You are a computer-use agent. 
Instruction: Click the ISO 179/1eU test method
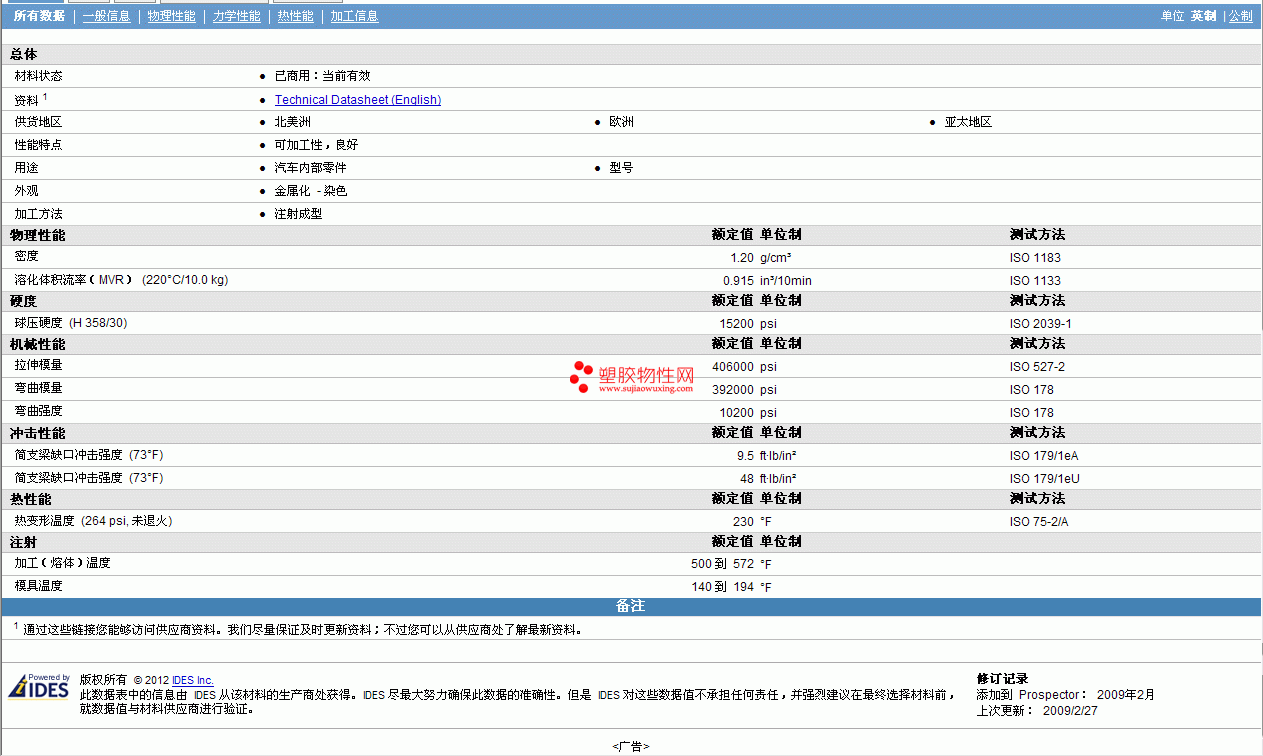click(x=1045, y=479)
